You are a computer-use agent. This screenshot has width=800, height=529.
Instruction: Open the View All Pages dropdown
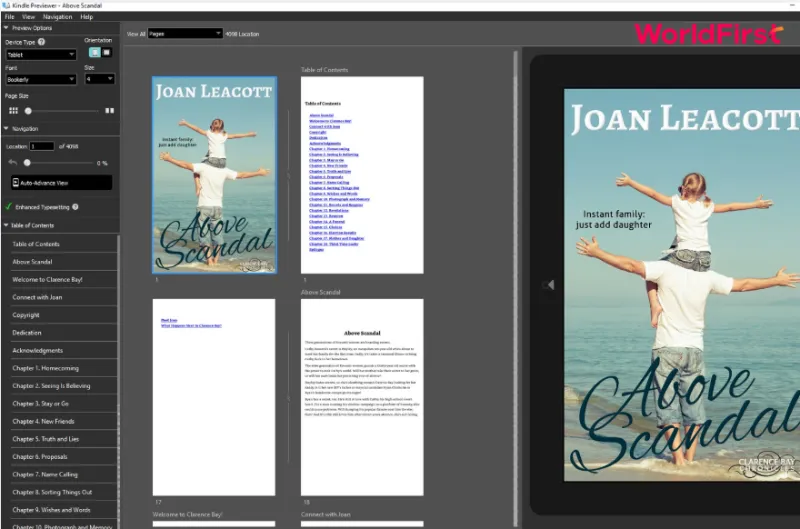pyautogui.click(x=185, y=34)
